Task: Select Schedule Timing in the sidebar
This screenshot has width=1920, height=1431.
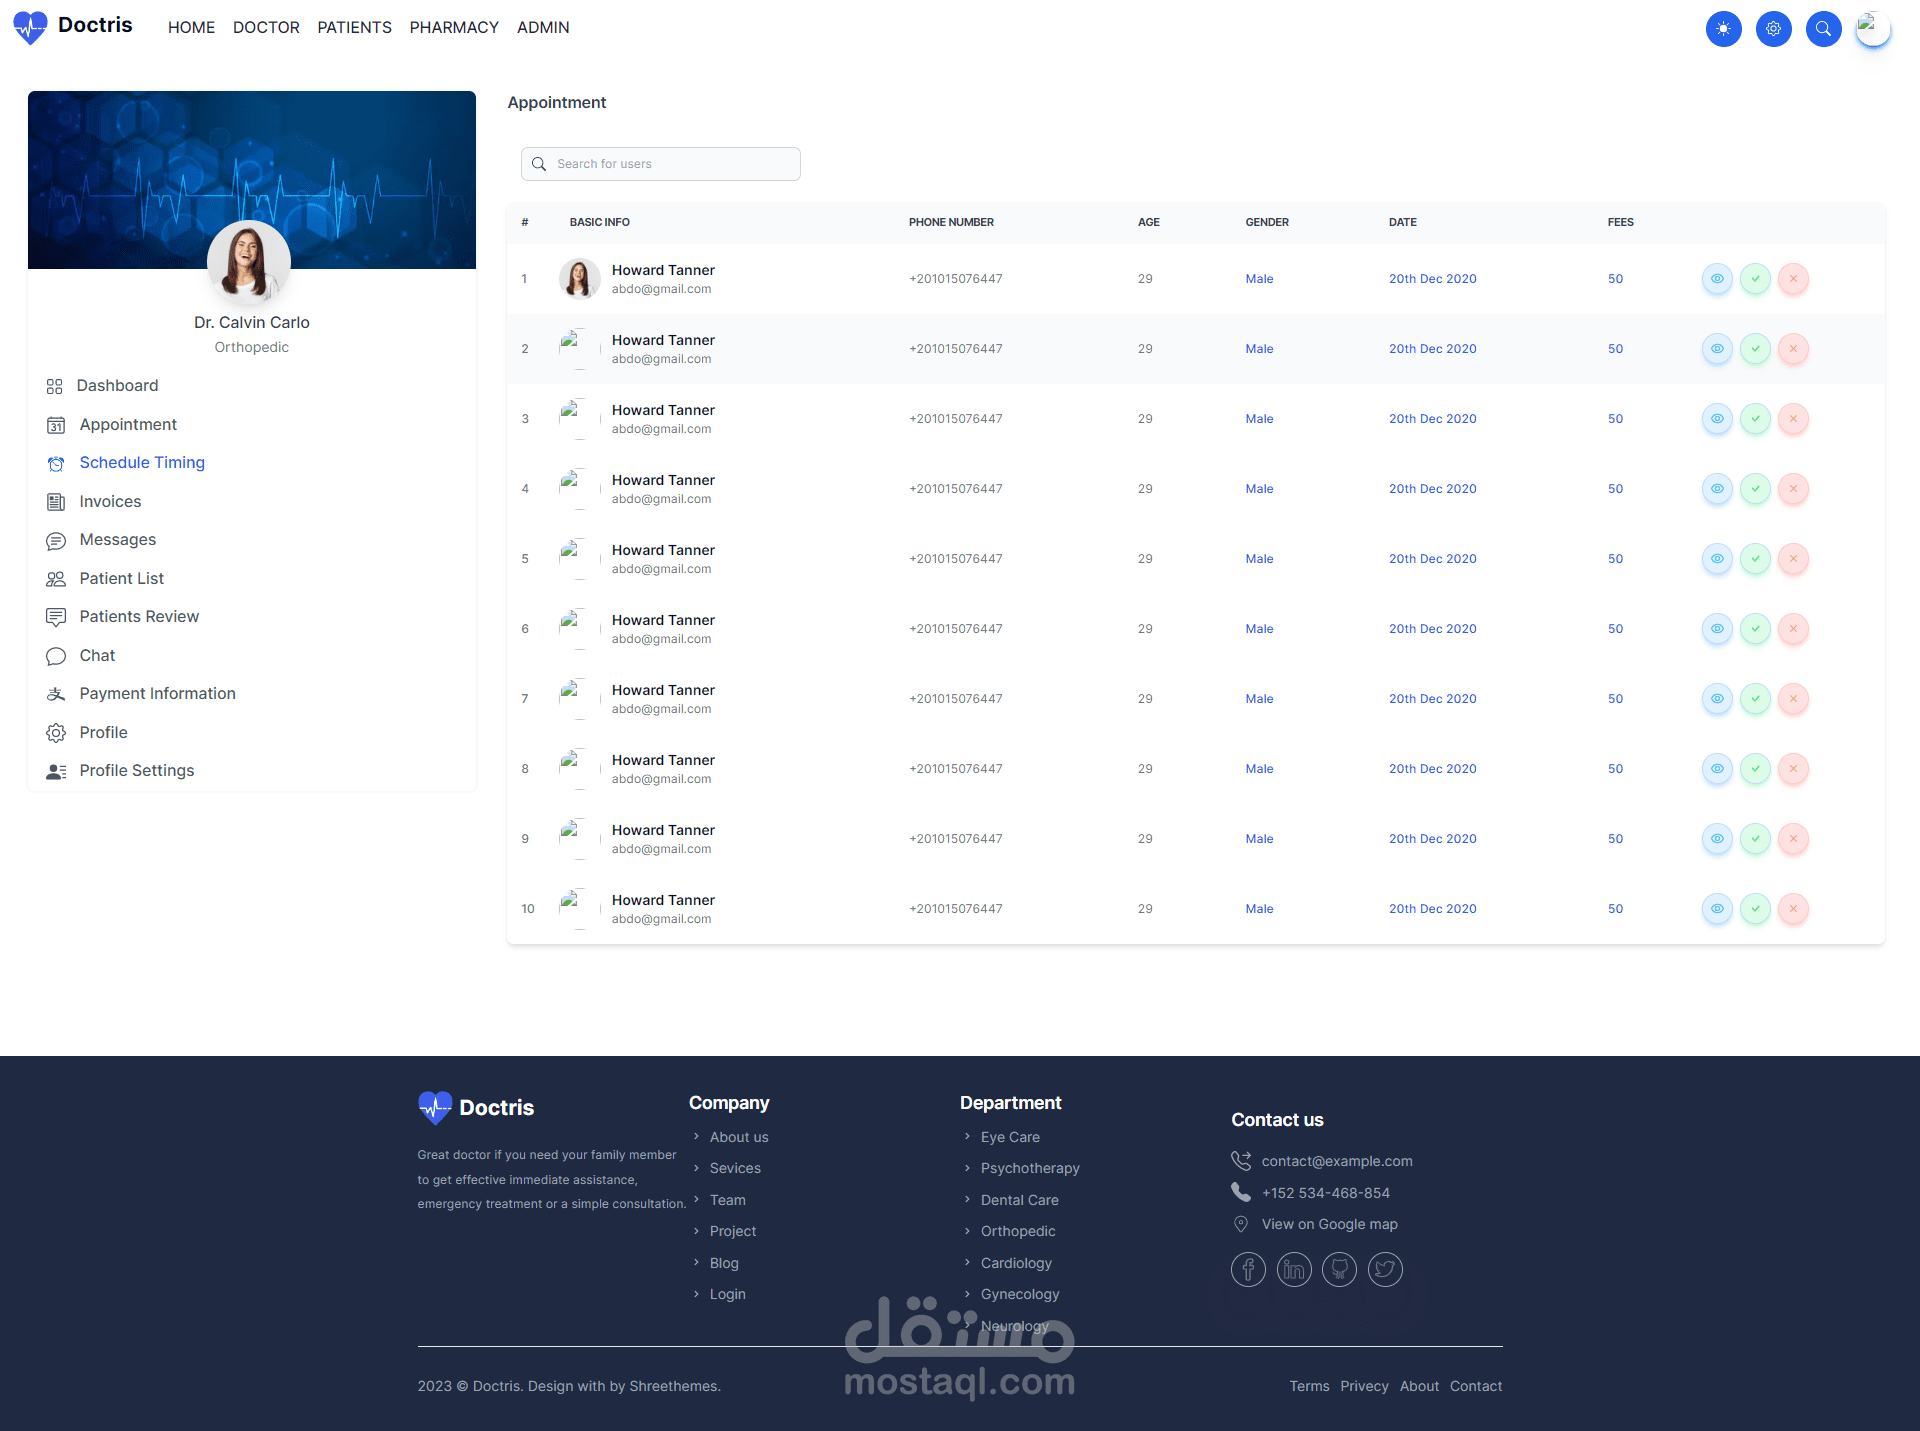Action: pyautogui.click(x=142, y=462)
